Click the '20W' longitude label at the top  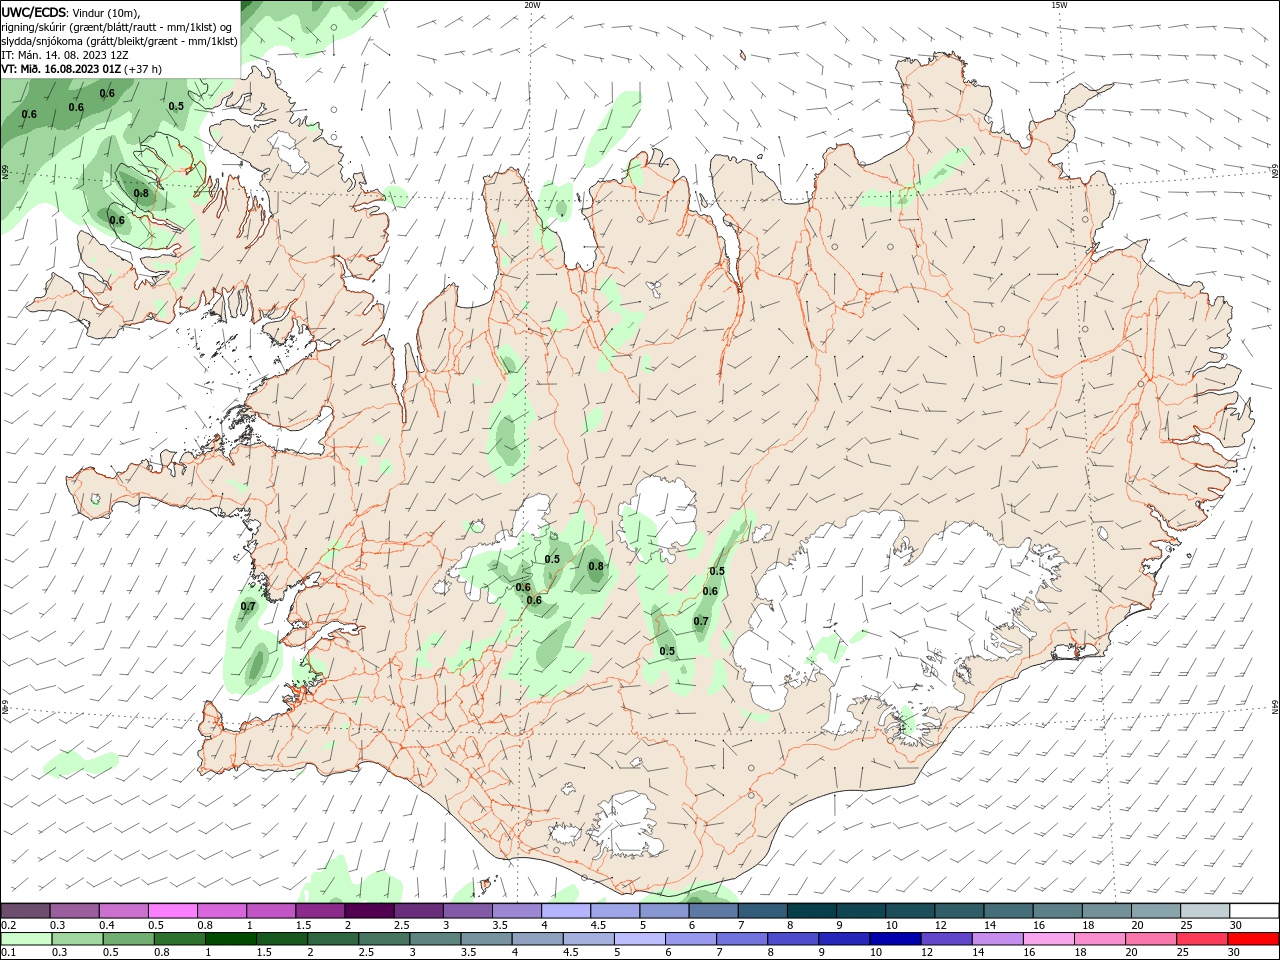click(x=532, y=5)
